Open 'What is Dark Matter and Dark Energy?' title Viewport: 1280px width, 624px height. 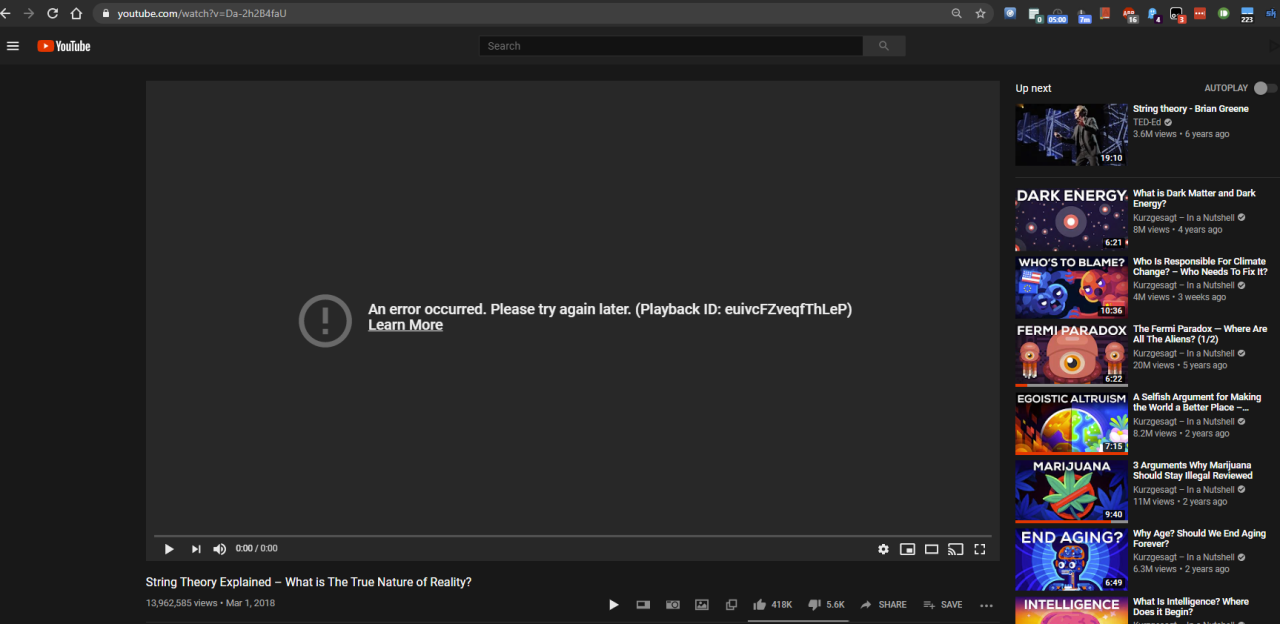1194,198
